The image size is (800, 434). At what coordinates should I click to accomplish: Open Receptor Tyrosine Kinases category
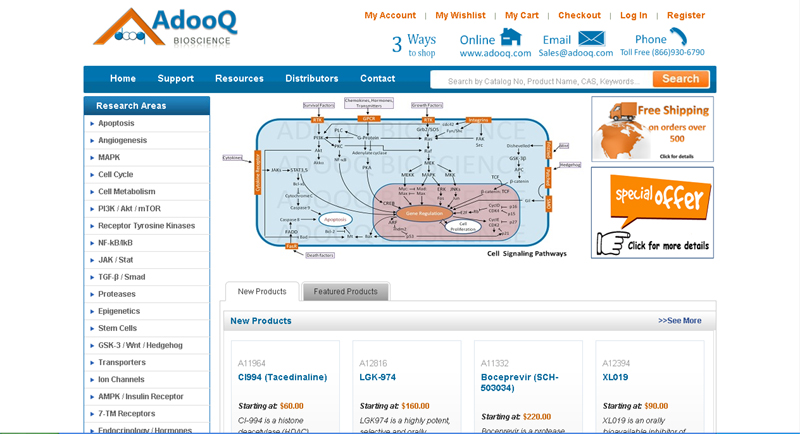(x=147, y=226)
